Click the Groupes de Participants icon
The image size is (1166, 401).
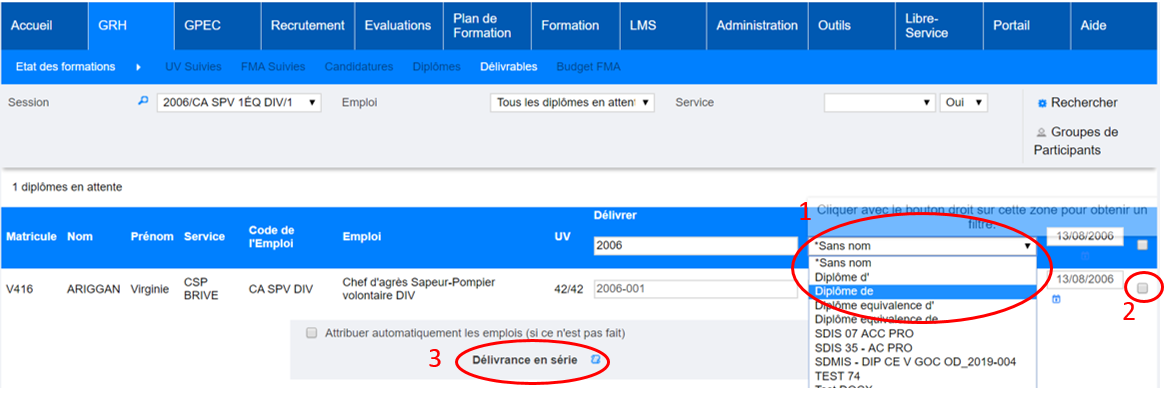(x=1041, y=132)
